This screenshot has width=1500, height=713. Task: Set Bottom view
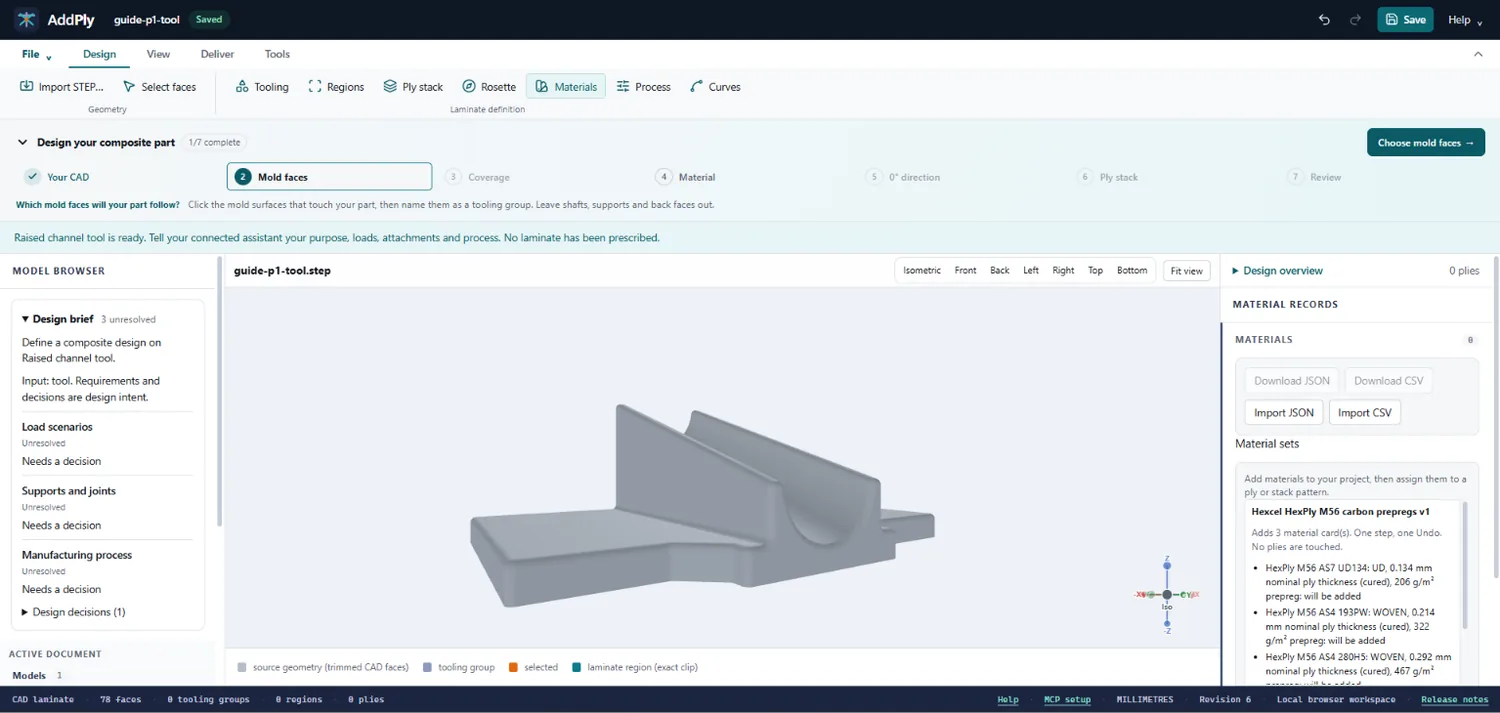1132,271
